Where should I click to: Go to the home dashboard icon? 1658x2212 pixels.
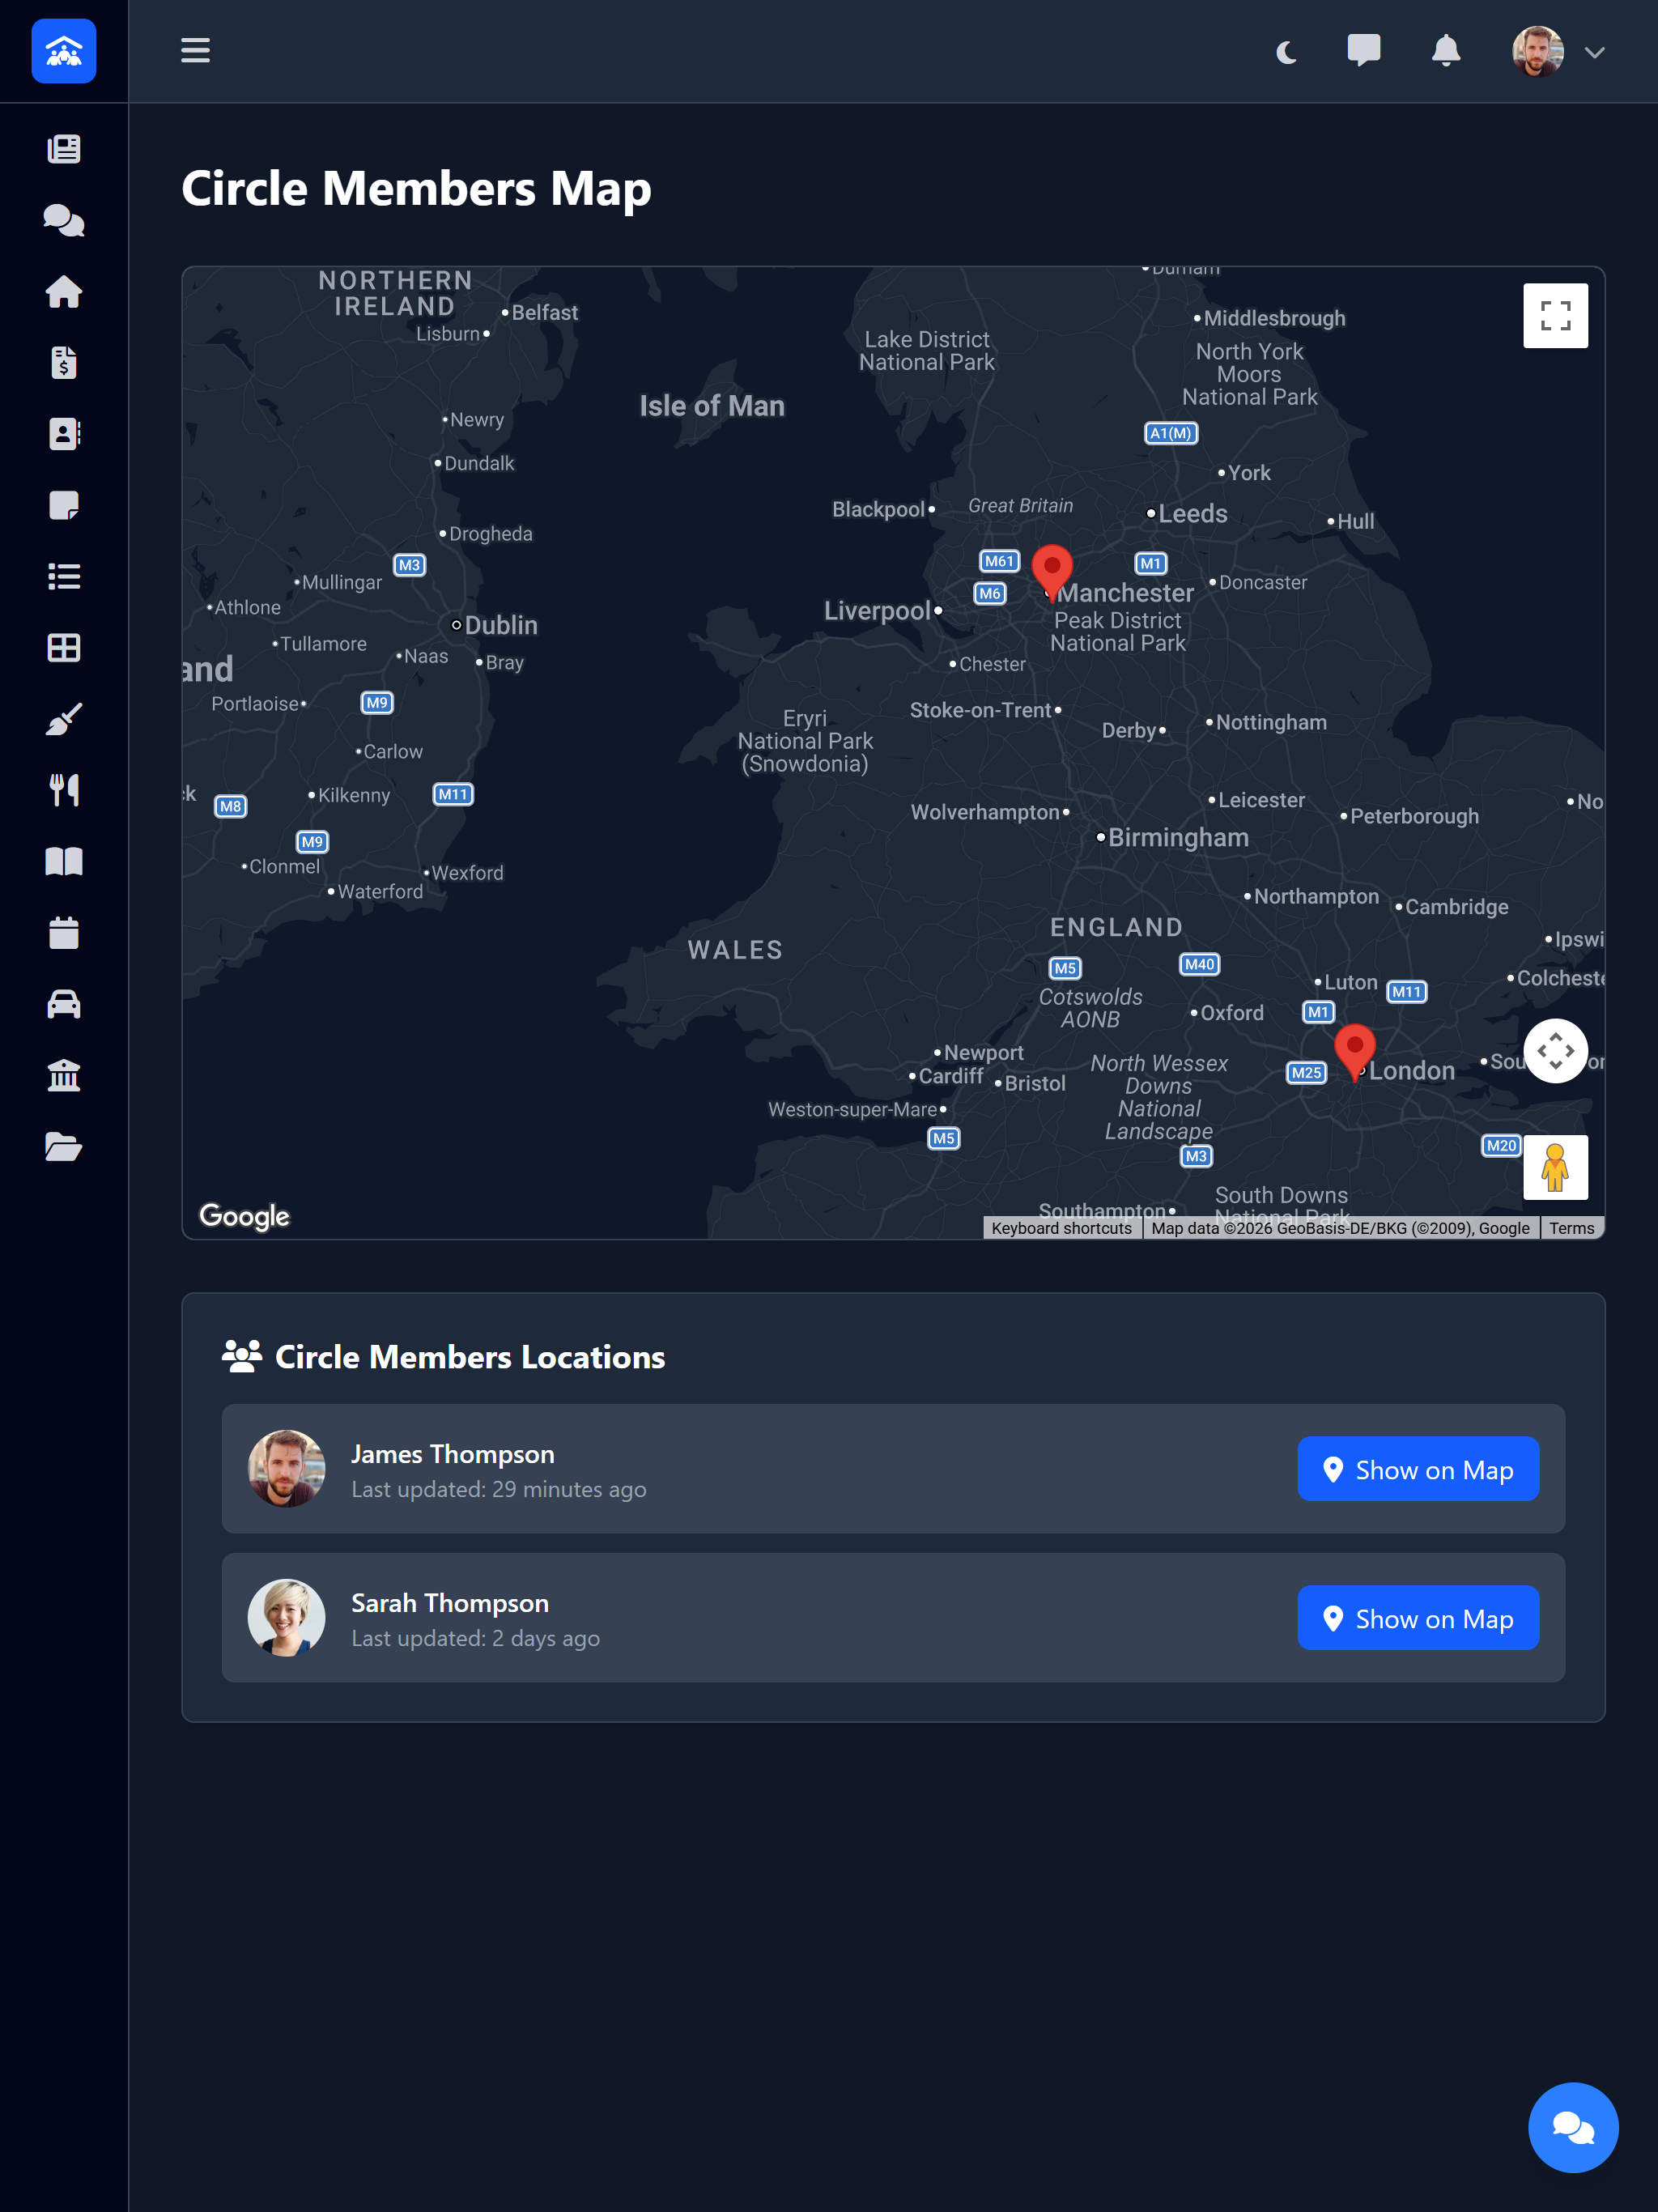63,292
